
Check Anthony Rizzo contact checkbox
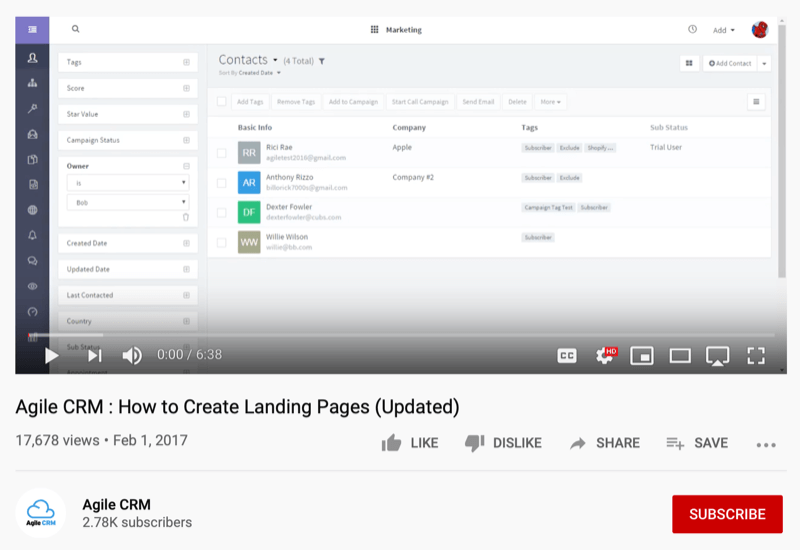pos(221,183)
